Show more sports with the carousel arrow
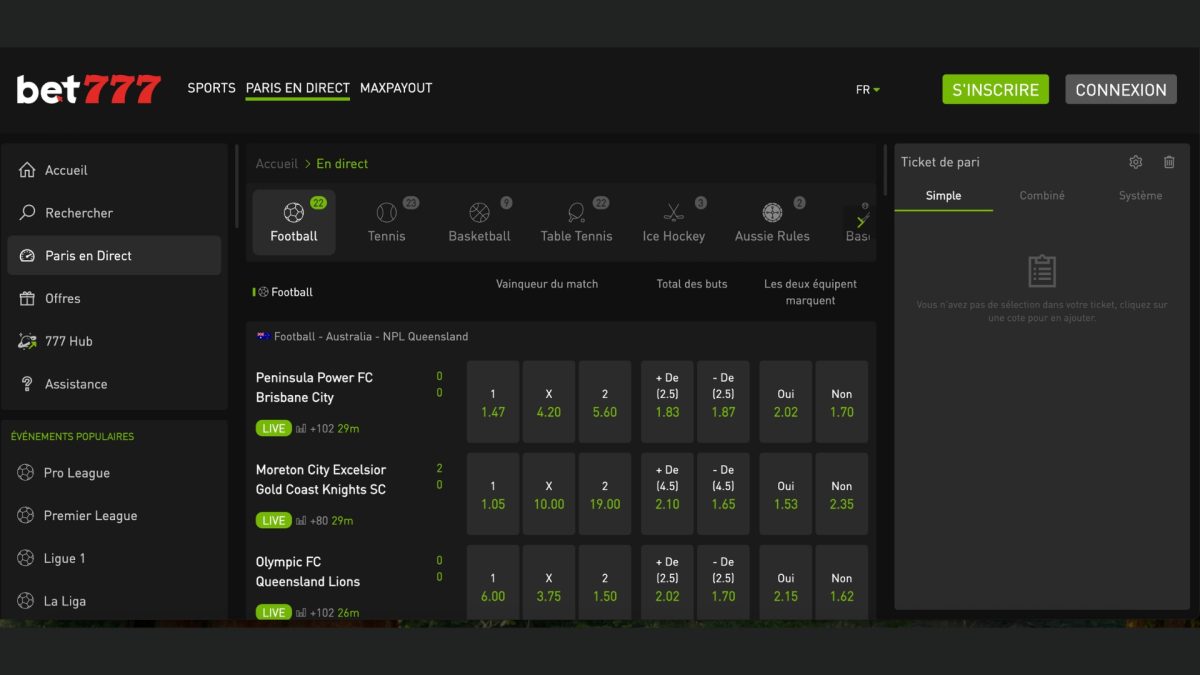 [859, 221]
